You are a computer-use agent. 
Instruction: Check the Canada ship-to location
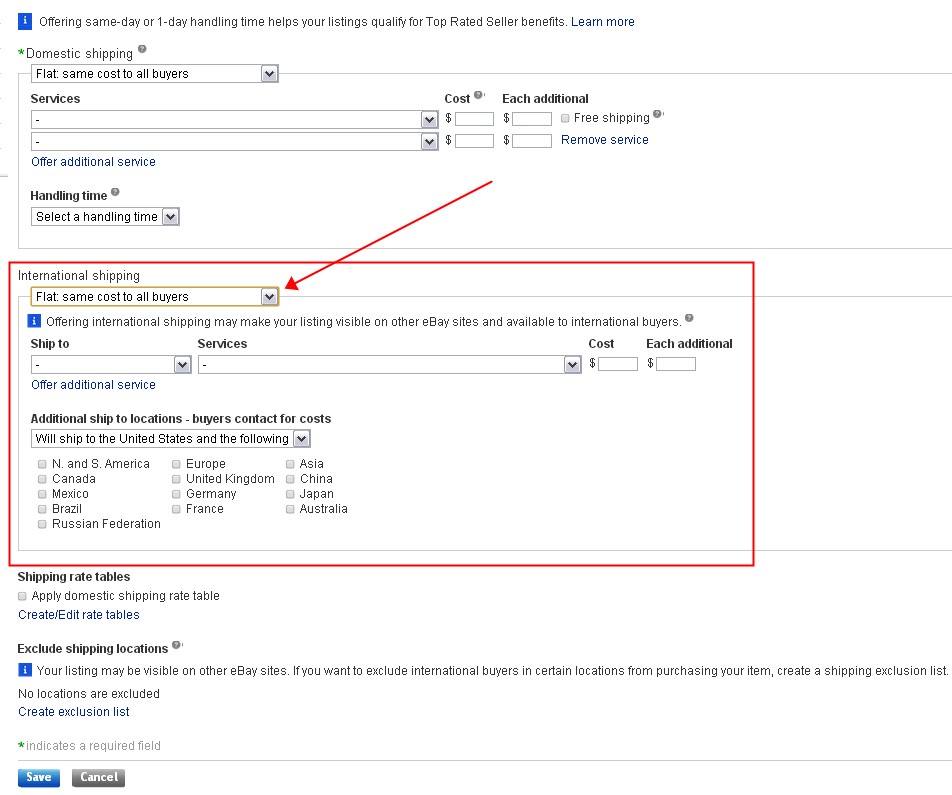(x=42, y=479)
